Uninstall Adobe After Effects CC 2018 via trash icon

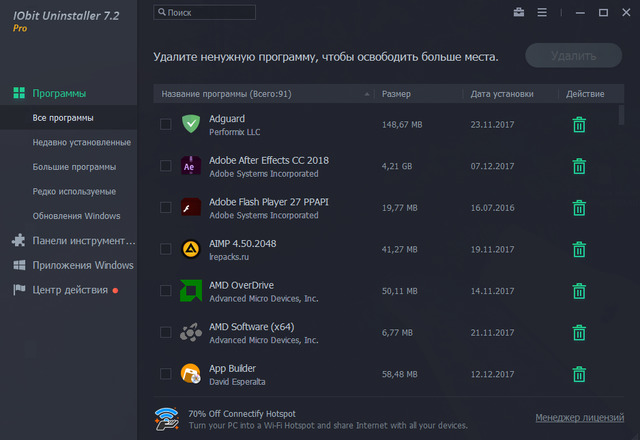click(x=579, y=166)
